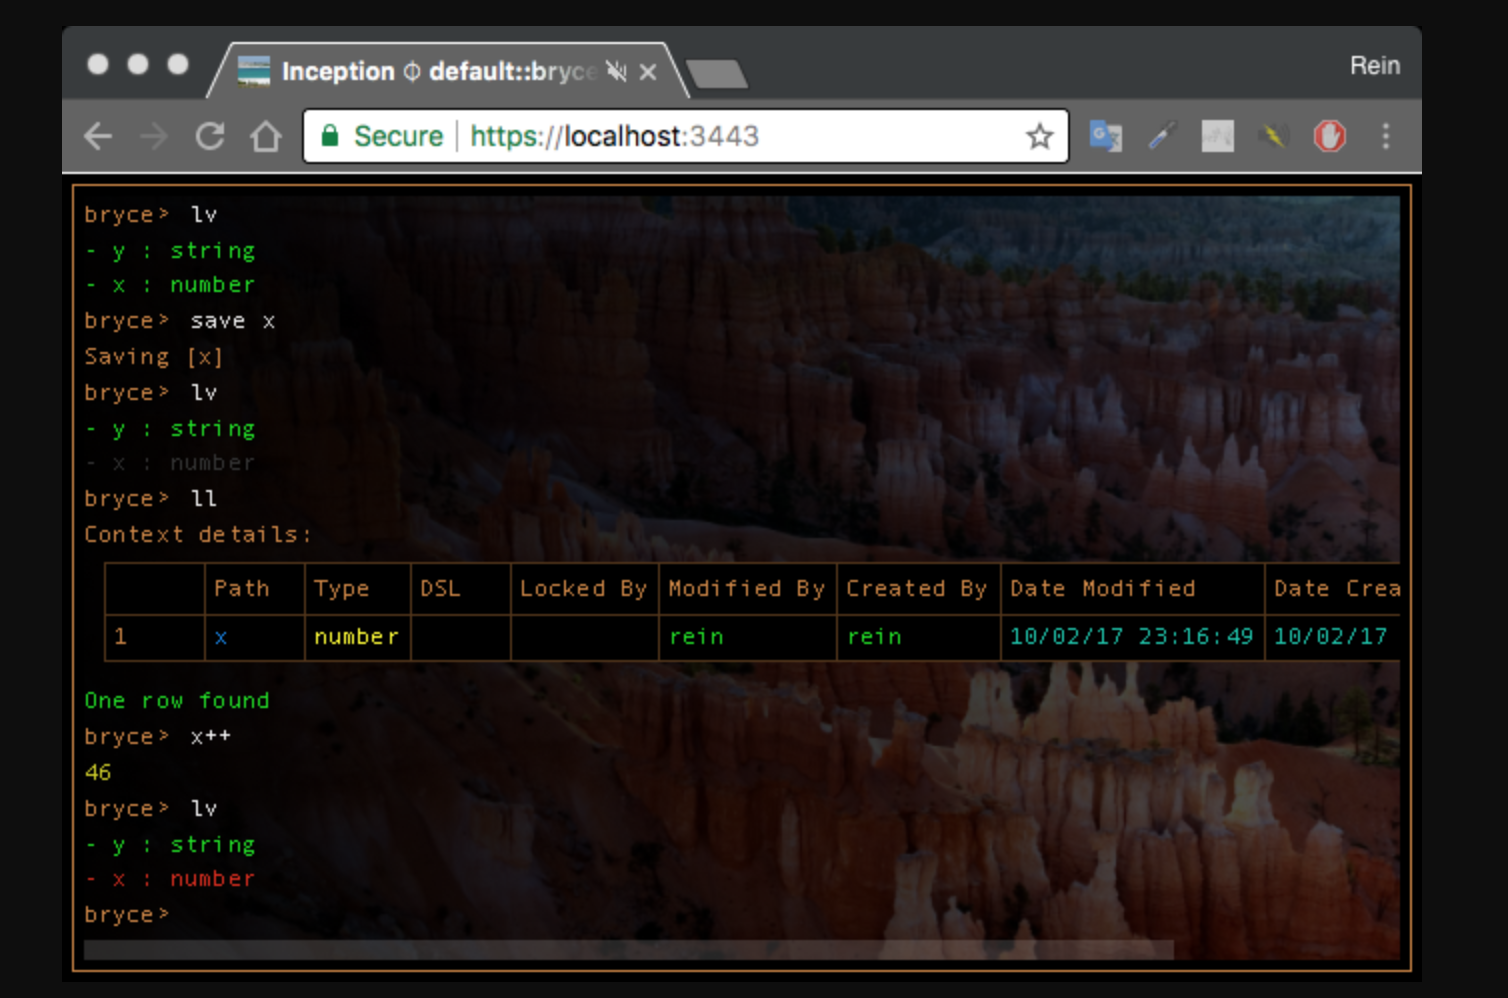Click the Secure label in the address bar
This screenshot has width=1508, height=998.
click(x=398, y=136)
